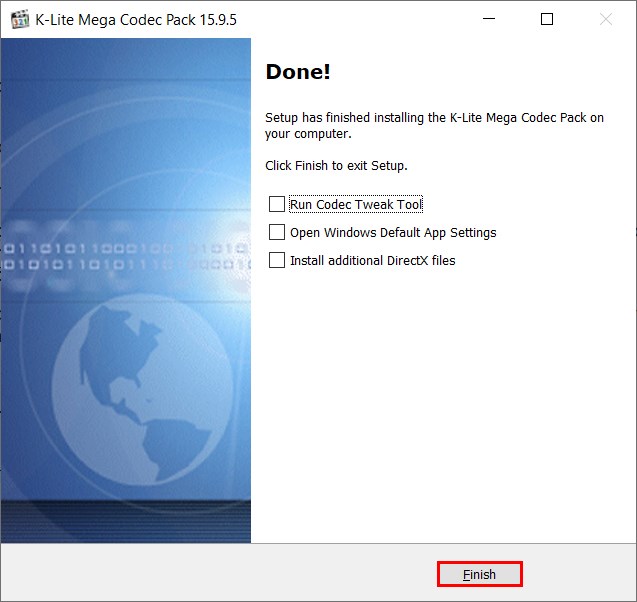Minimize the K-Lite setup window
Image resolution: width=637 pixels, height=602 pixels.
489,19
